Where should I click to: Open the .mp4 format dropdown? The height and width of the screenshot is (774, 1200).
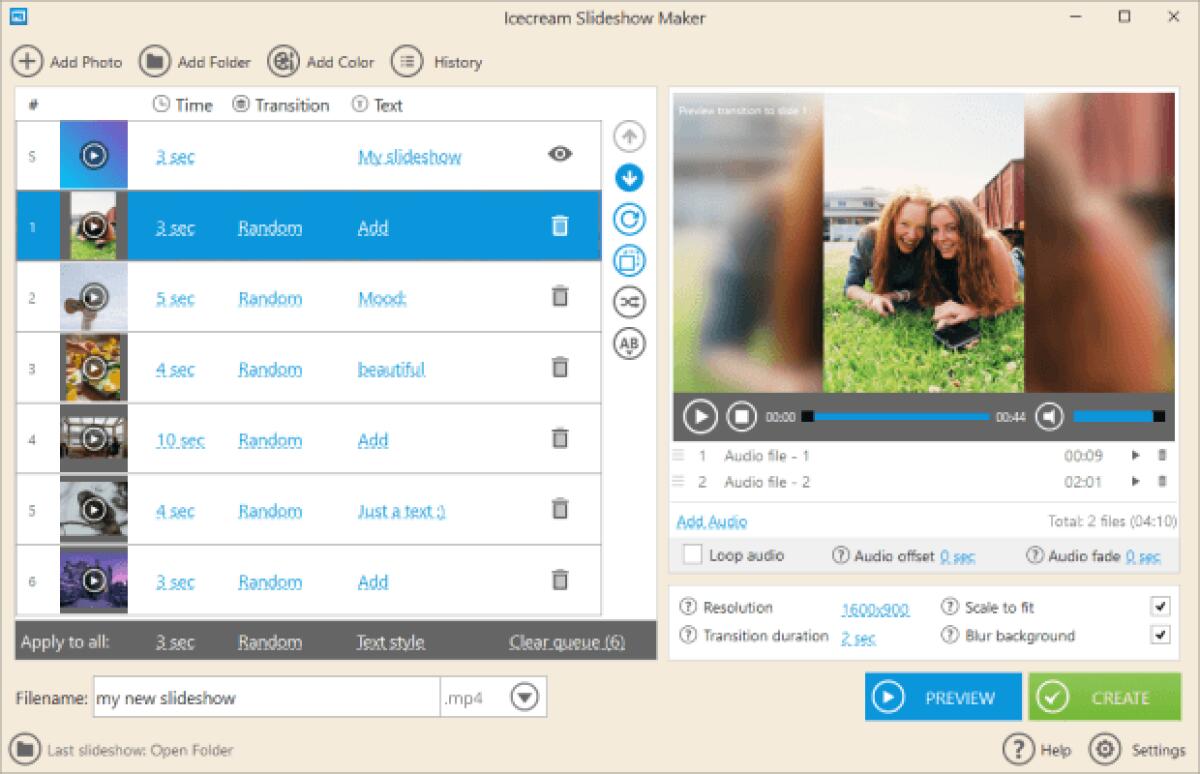523,698
